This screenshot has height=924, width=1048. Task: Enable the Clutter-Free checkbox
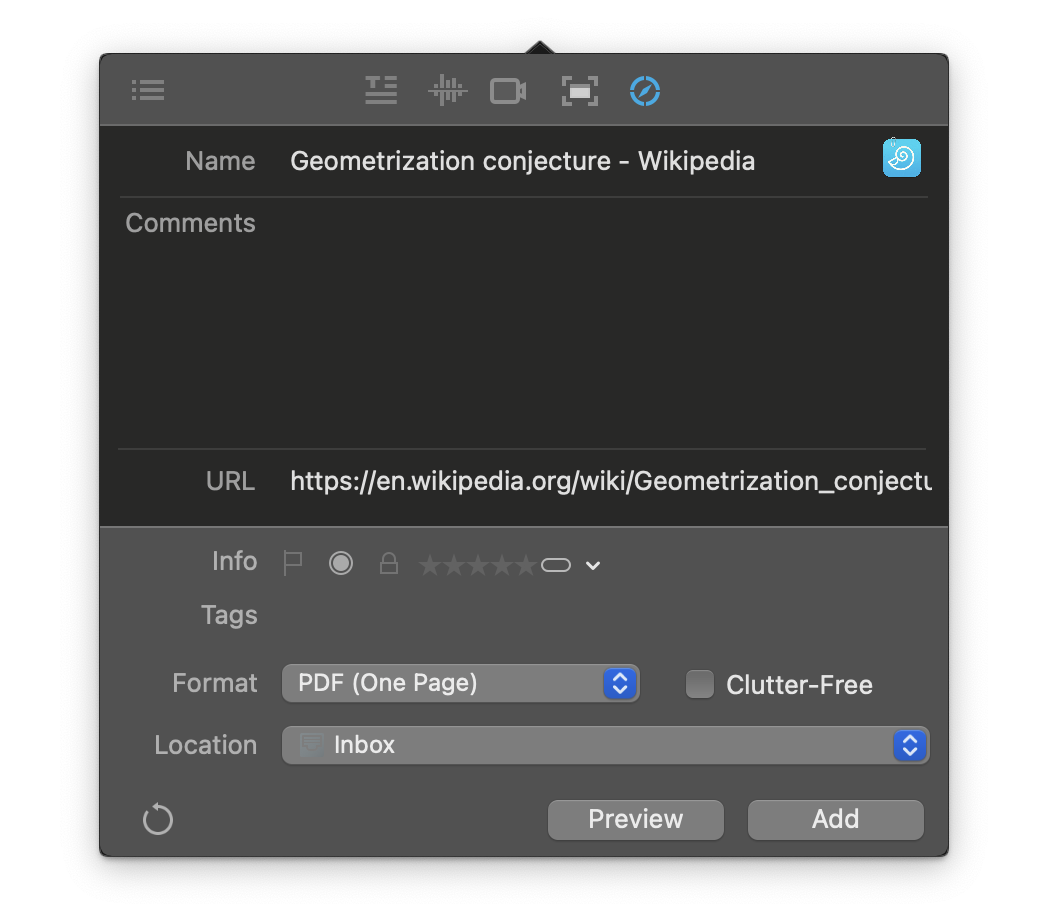(x=700, y=685)
